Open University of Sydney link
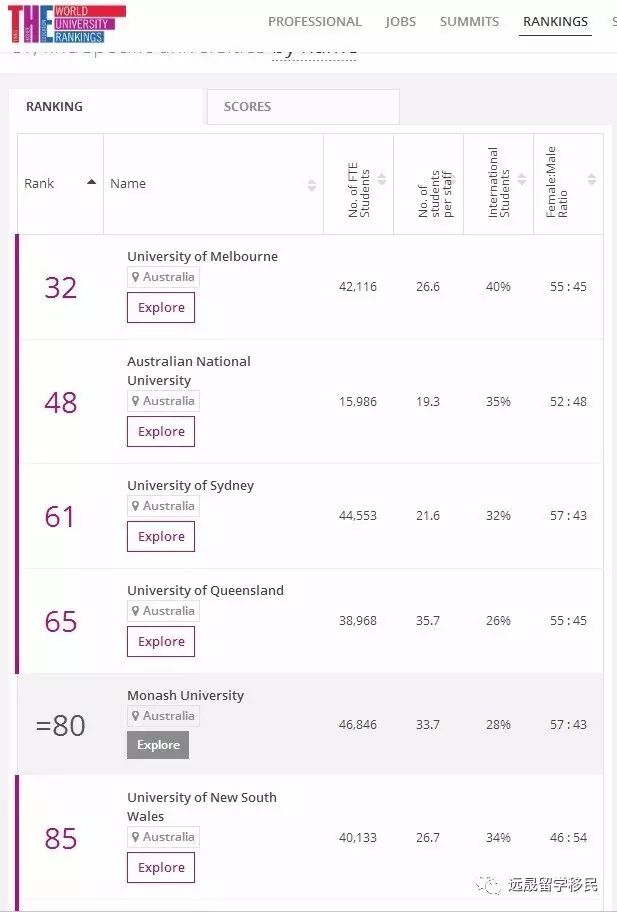The height and width of the screenshot is (912, 617). click(190, 486)
